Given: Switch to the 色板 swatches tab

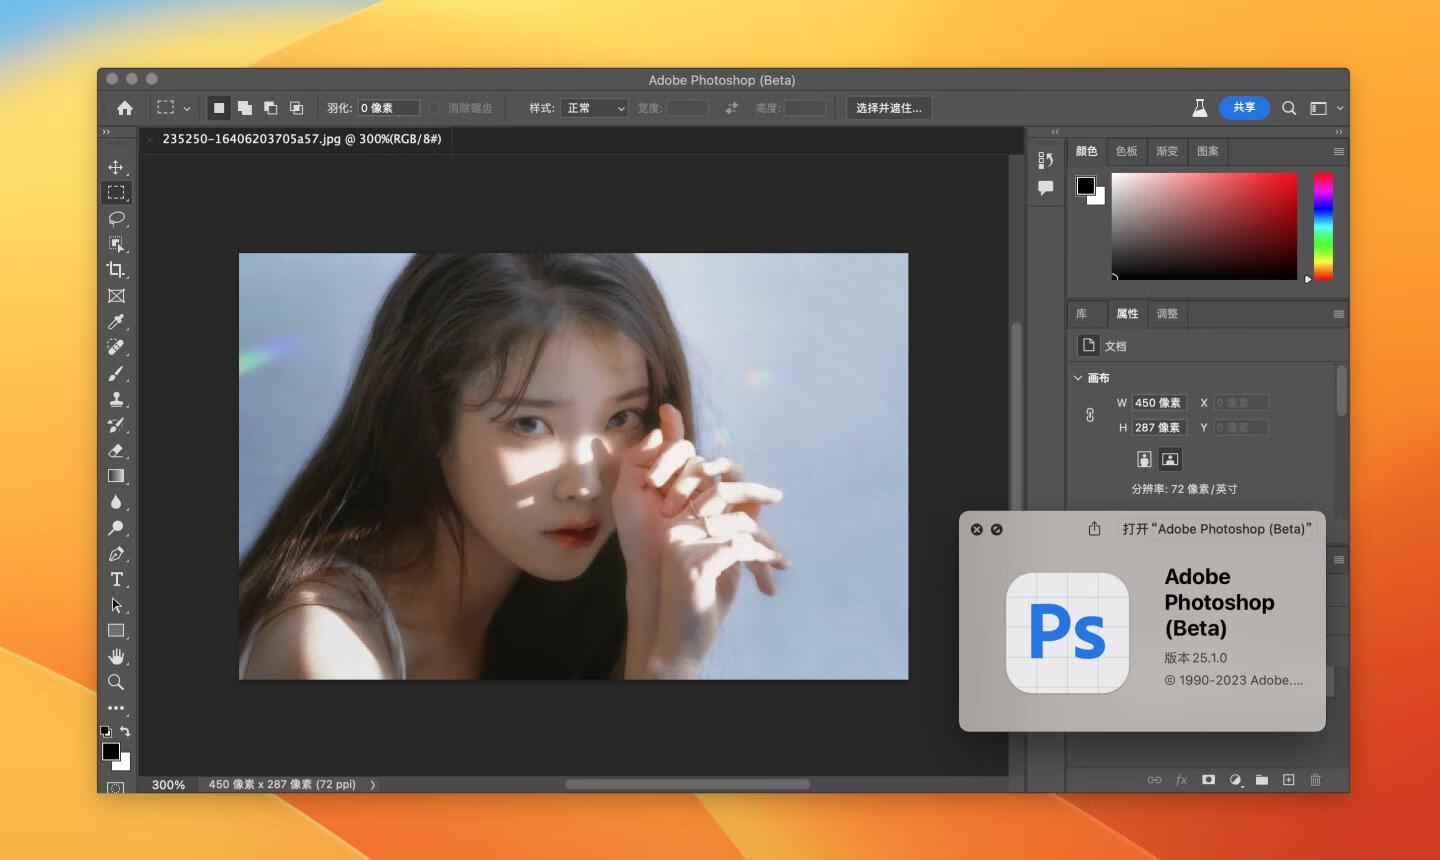Looking at the screenshot, I should [1127, 151].
